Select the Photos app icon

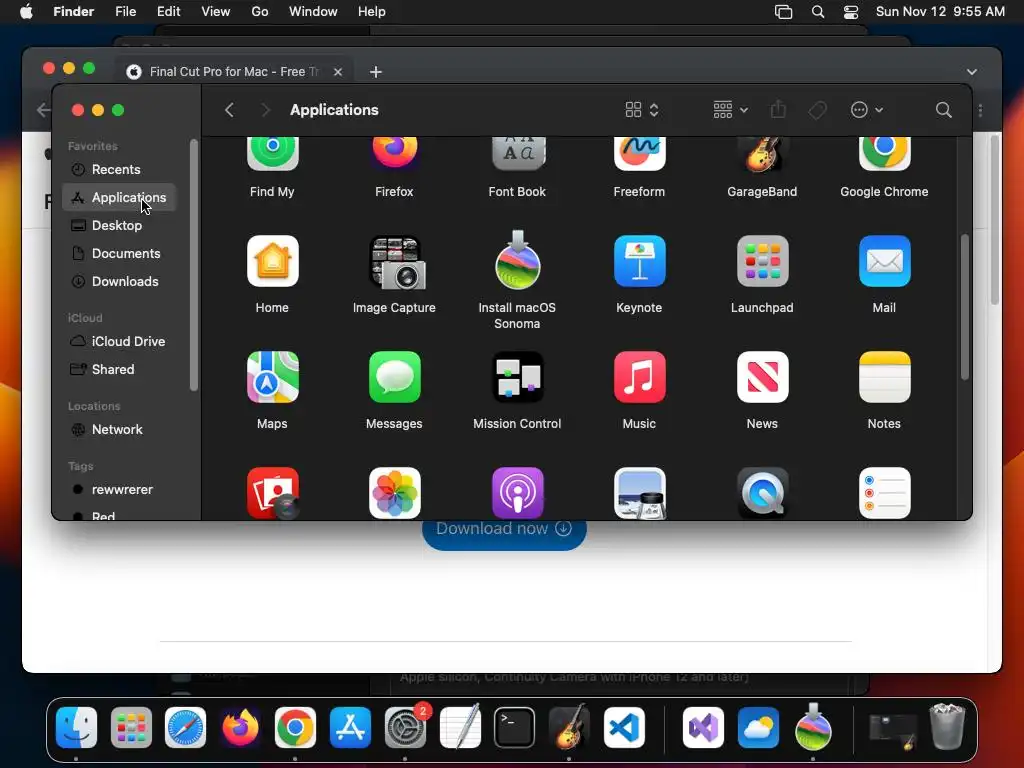click(x=394, y=493)
